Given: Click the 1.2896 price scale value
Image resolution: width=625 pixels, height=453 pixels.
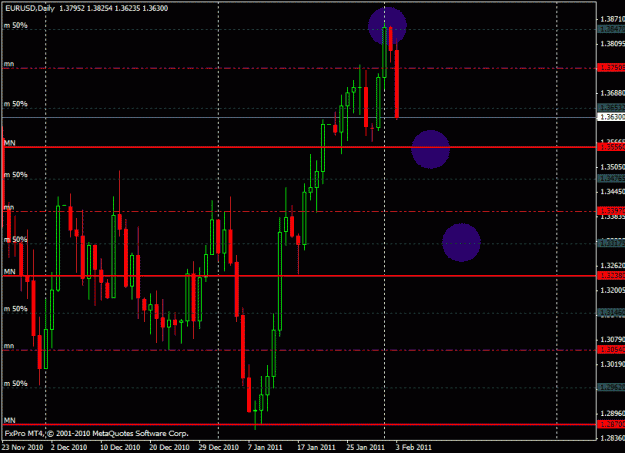Looking at the screenshot, I should (x=612, y=414).
